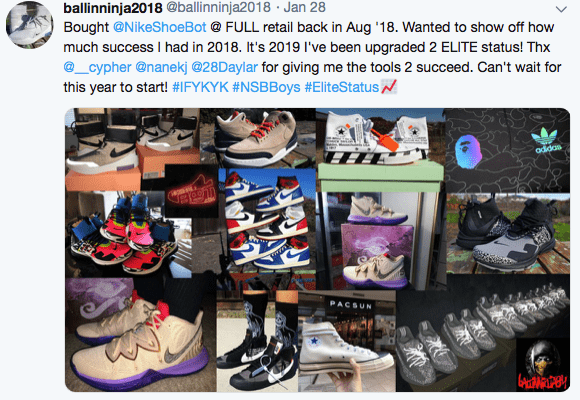Open the tweet options chevron menu
The height and width of the screenshot is (400, 580).
click(561, 9)
